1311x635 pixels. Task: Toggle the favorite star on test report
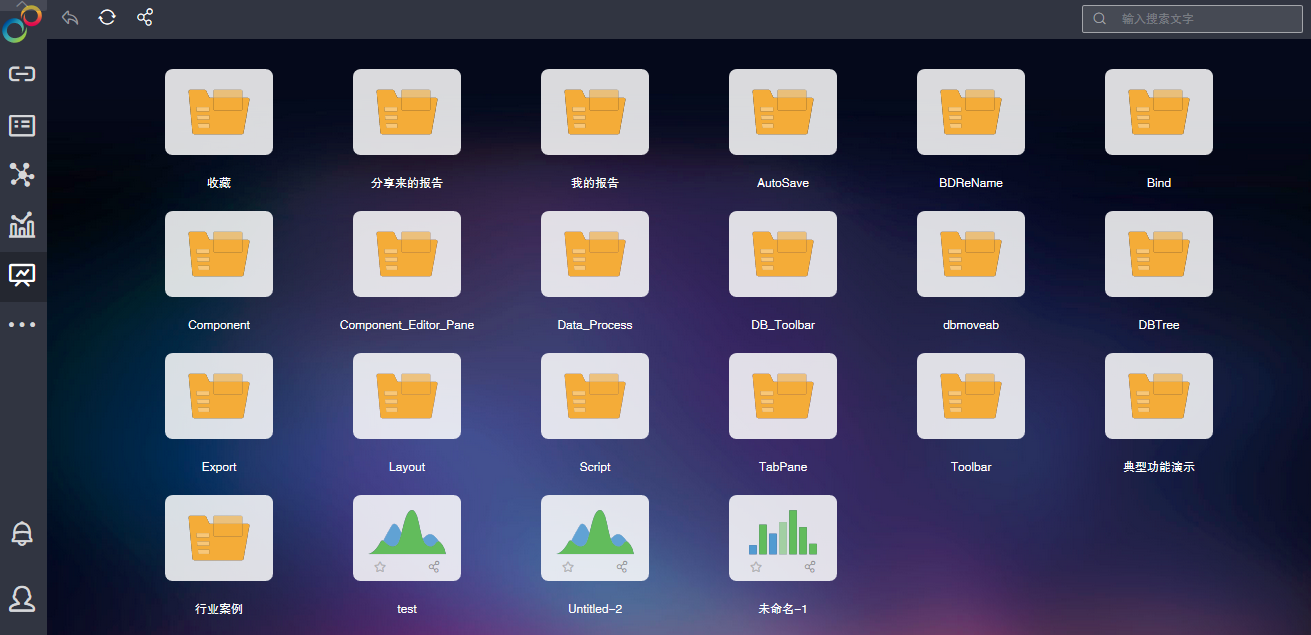(x=380, y=567)
